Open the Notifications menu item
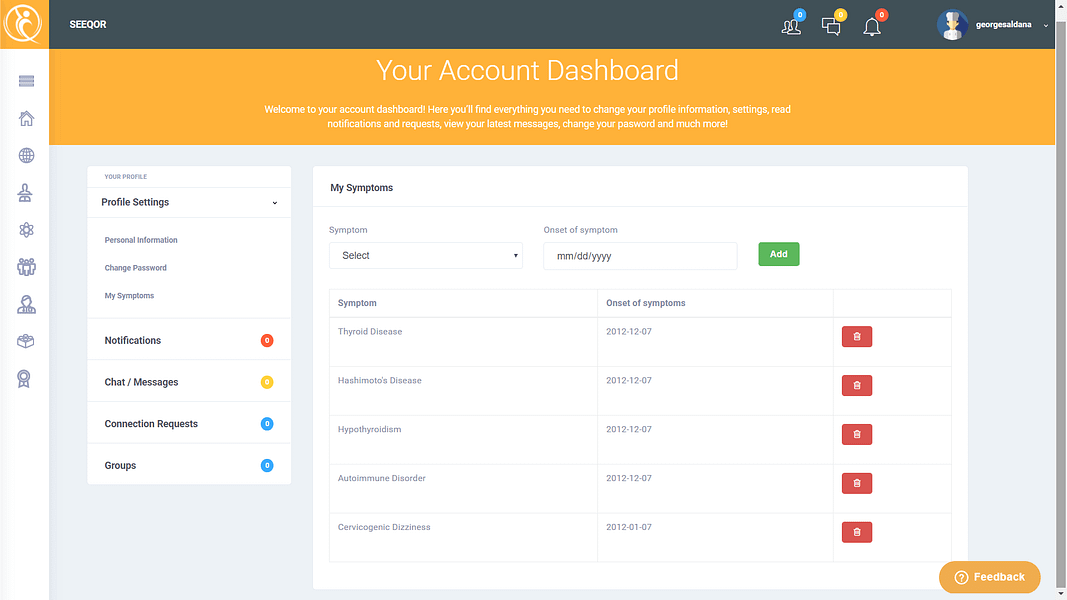 189,340
